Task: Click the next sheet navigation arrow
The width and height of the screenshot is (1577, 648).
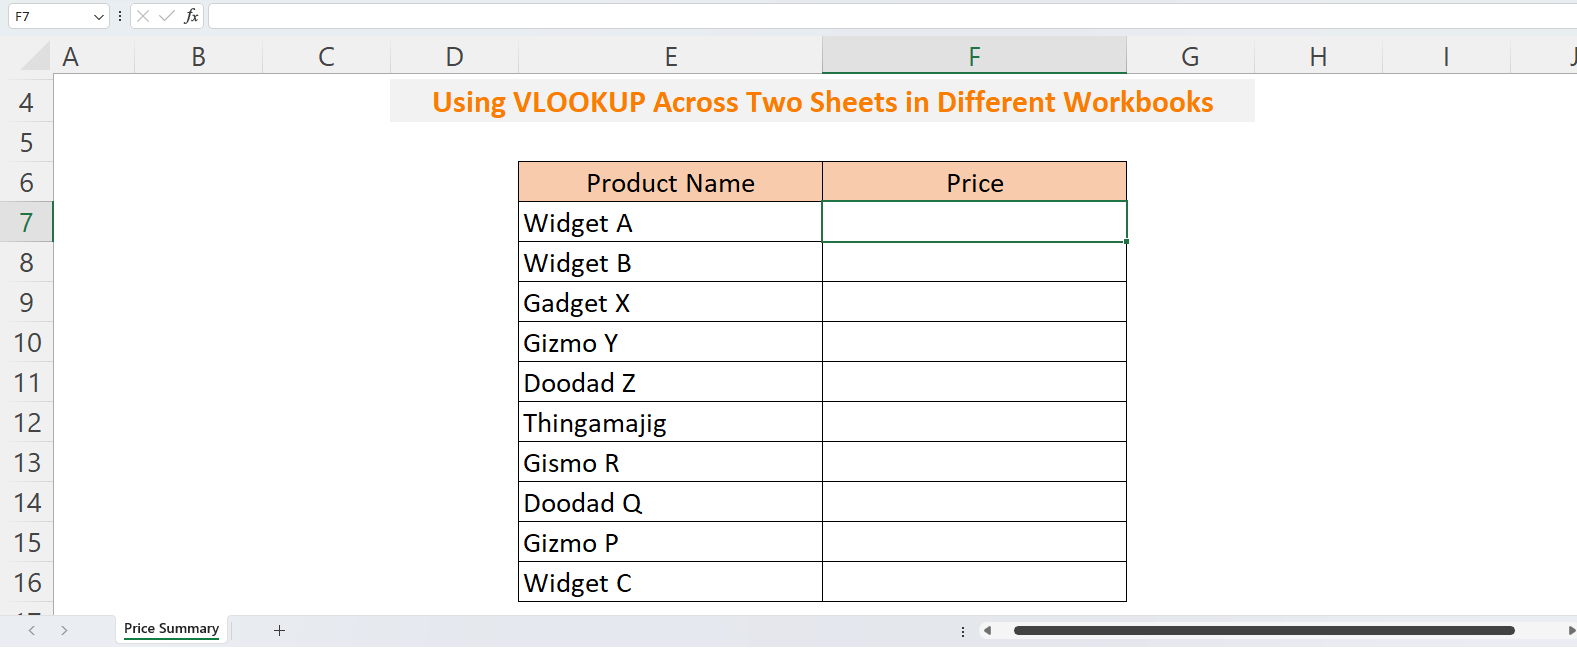Action: coord(64,630)
